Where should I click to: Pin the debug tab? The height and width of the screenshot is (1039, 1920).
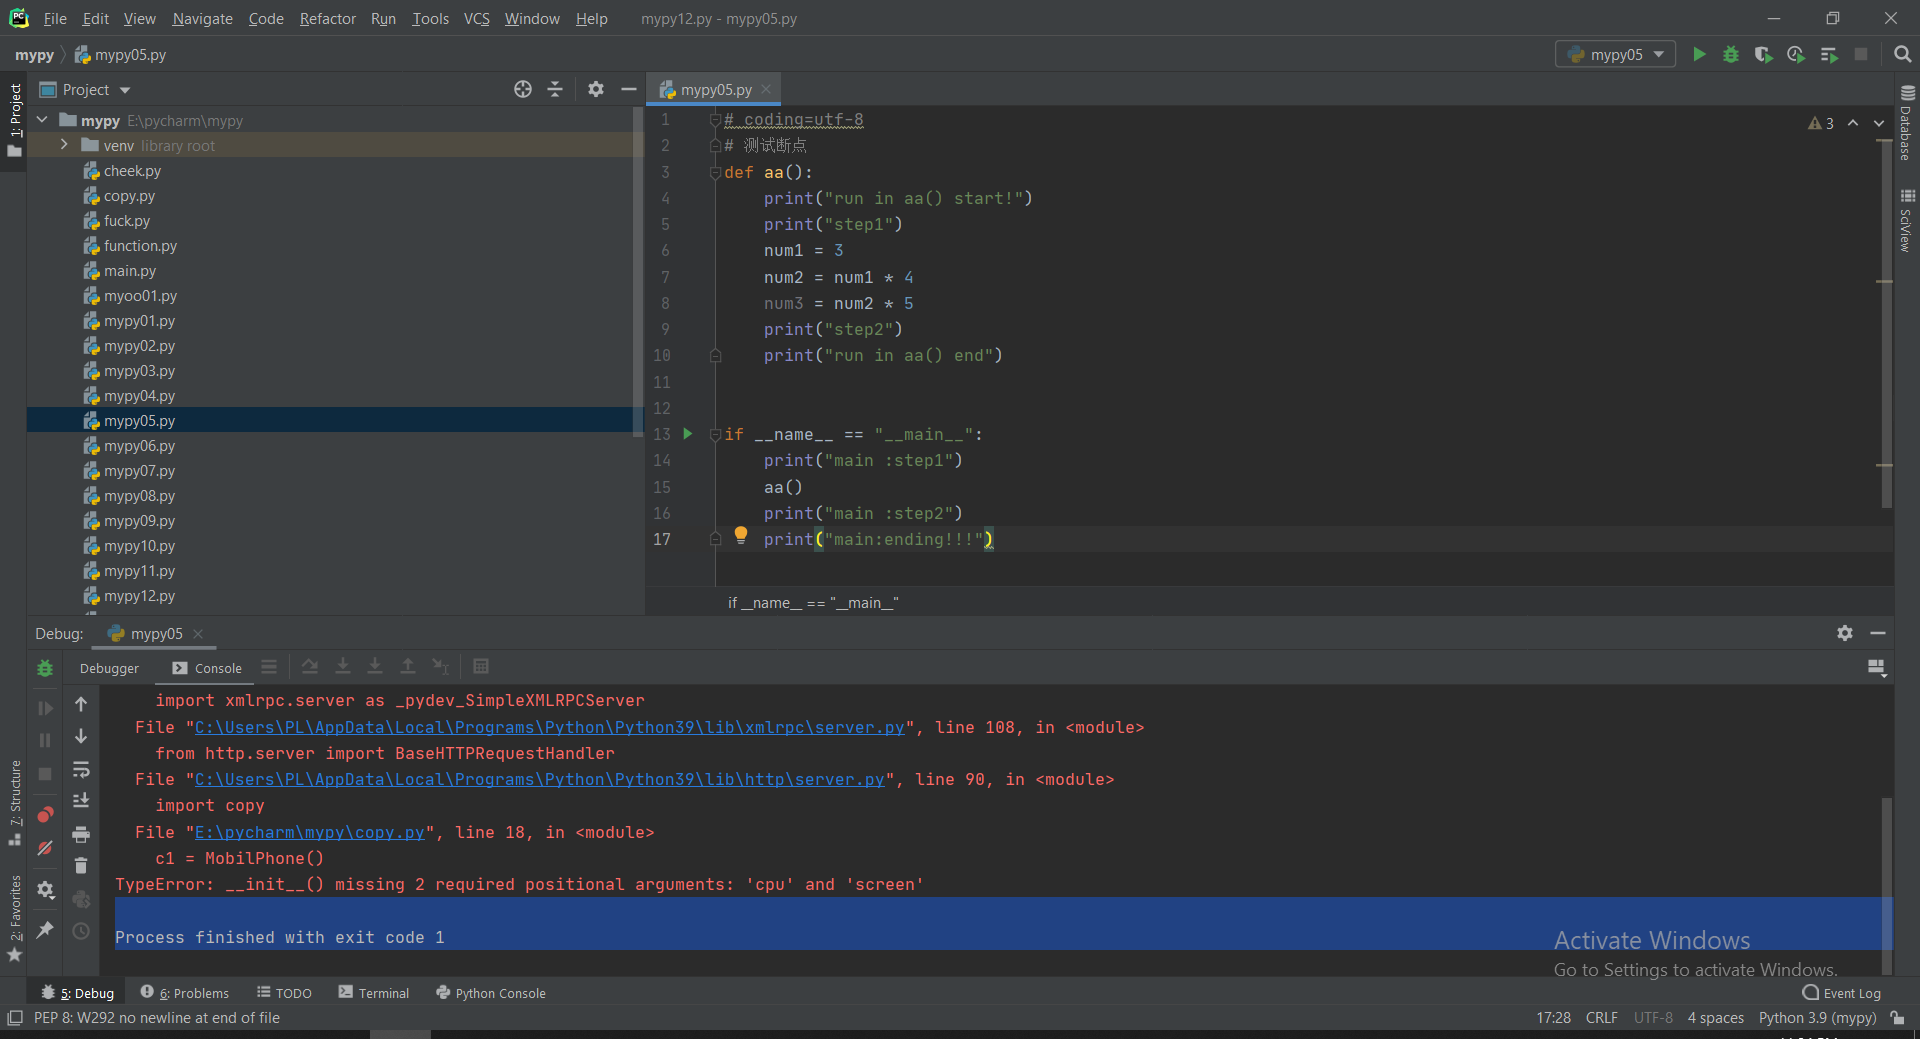(45, 929)
